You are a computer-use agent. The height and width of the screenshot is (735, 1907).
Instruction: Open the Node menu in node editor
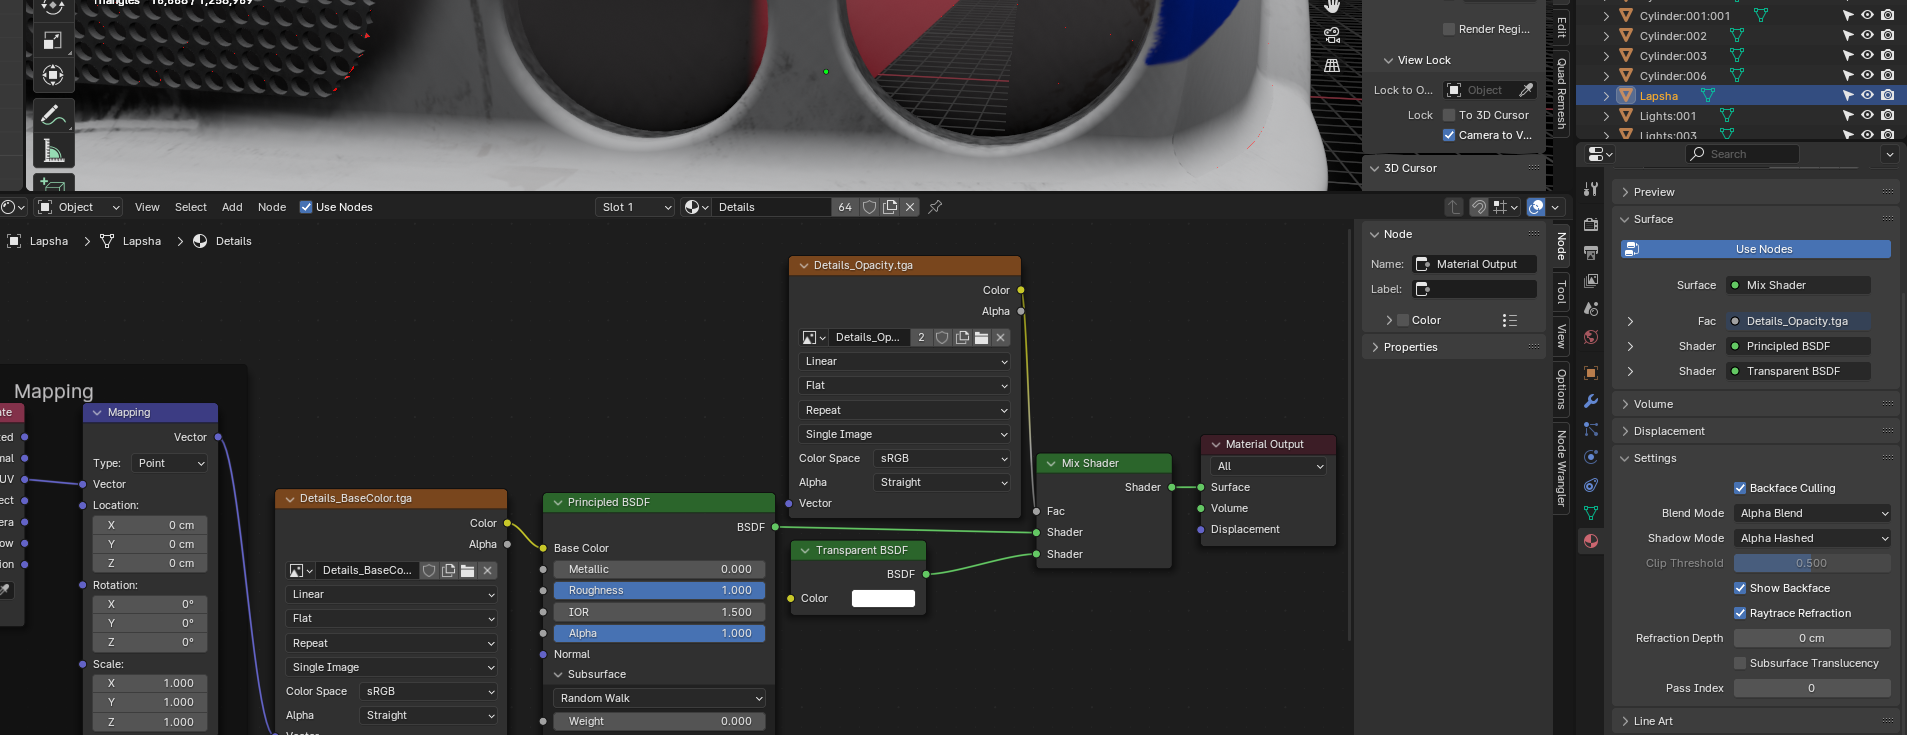click(272, 207)
